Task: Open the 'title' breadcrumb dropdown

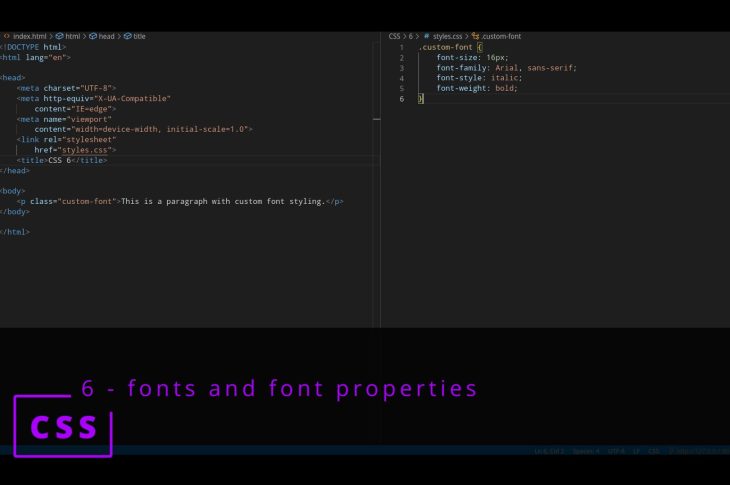Action: 139,36
